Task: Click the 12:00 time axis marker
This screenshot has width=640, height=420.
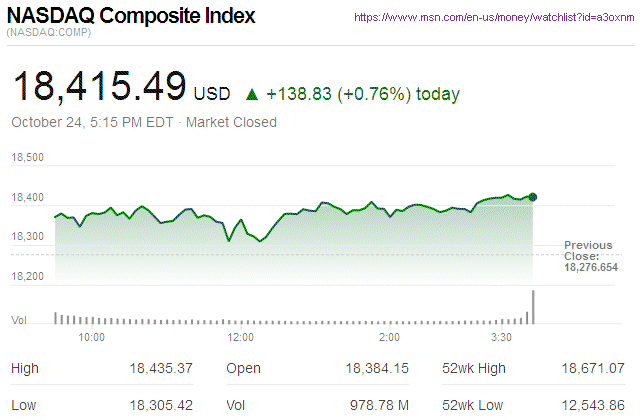Action: [241, 338]
